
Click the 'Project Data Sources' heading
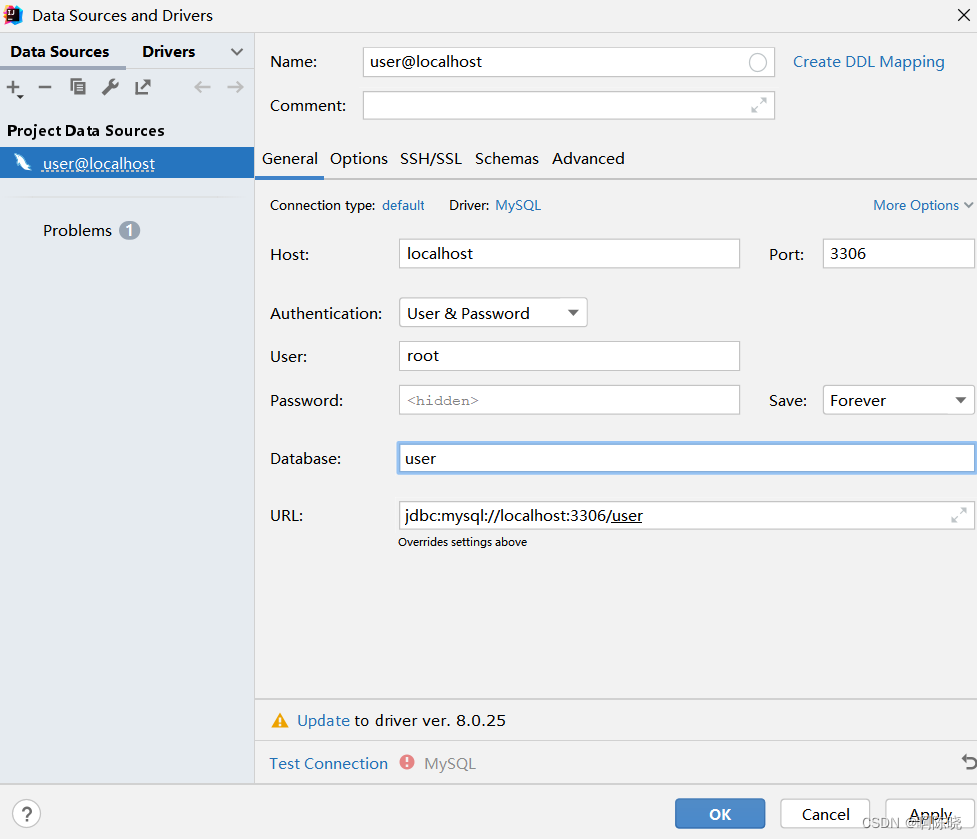85,131
